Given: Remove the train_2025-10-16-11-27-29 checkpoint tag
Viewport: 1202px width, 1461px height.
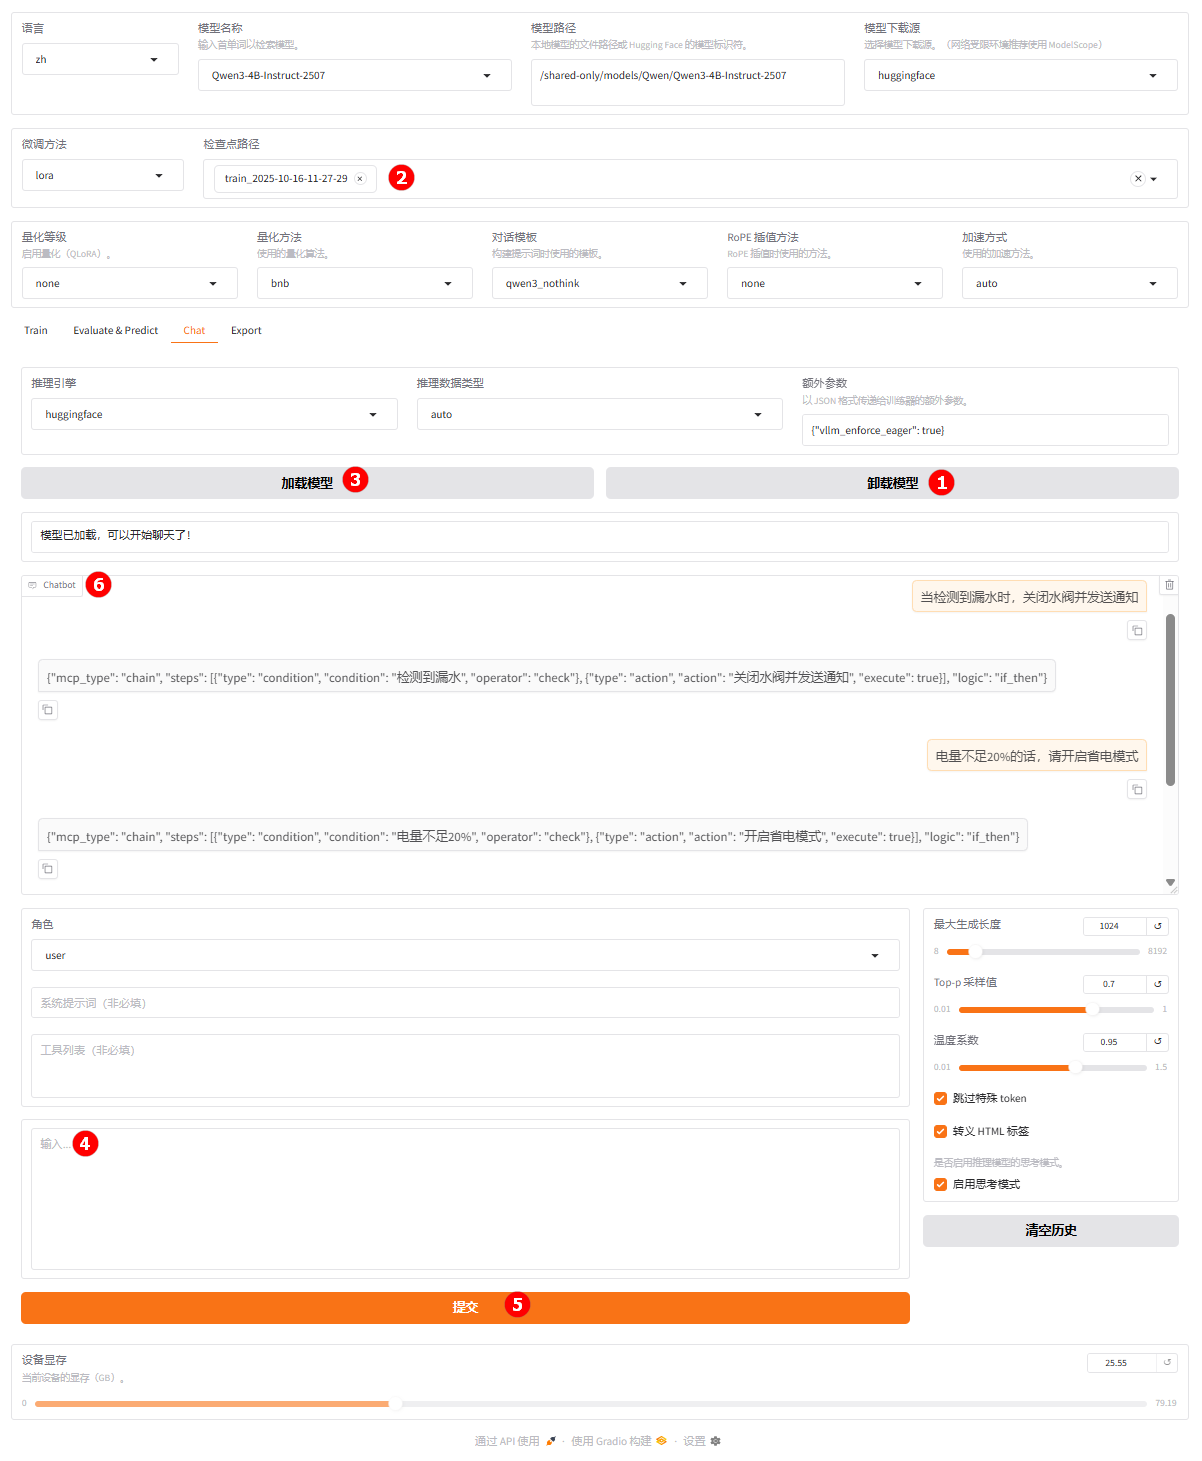Looking at the screenshot, I should pyautogui.click(x=360, y=179).
